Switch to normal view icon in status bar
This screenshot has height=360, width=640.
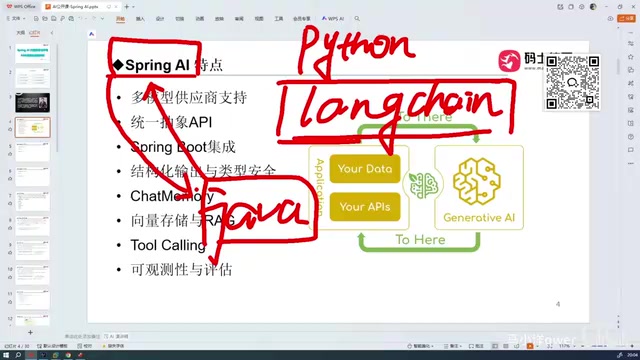click(495, 346)
